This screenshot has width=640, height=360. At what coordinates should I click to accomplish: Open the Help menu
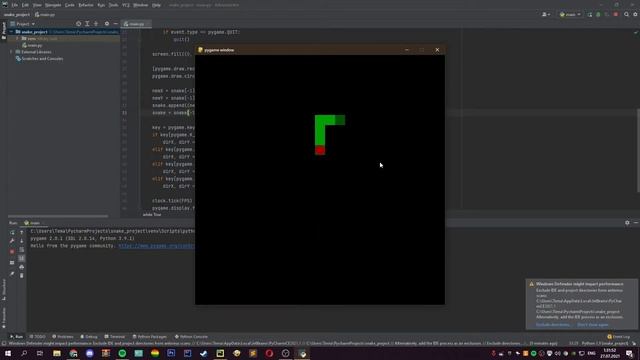(x=156, y=5)
